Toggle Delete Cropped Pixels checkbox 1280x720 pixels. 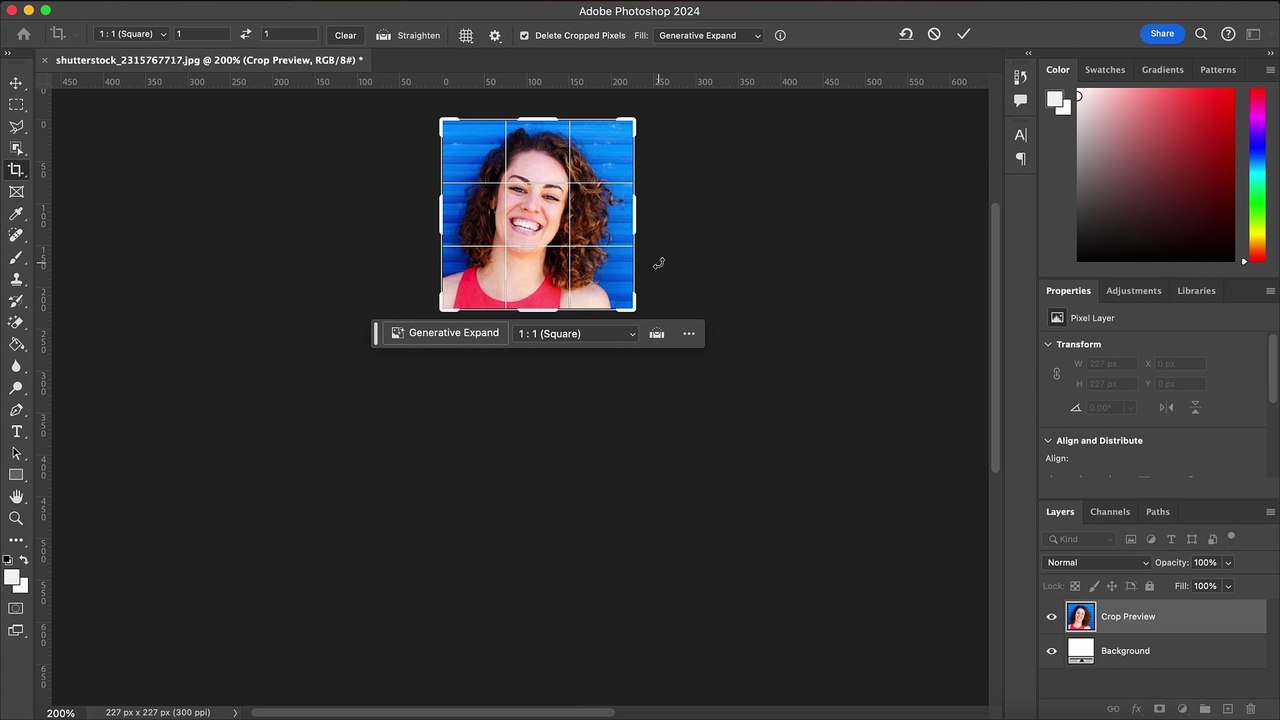tap(524, 35)
